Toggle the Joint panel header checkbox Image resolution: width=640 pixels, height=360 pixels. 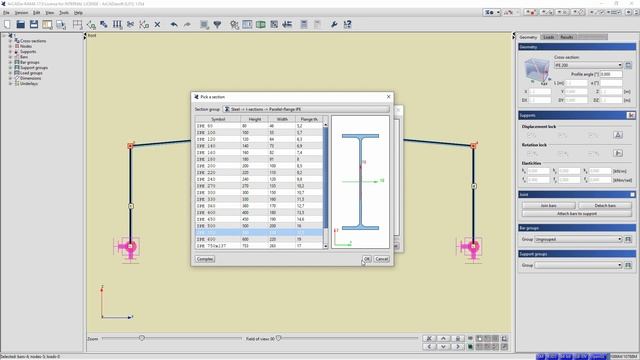point(632,194)
